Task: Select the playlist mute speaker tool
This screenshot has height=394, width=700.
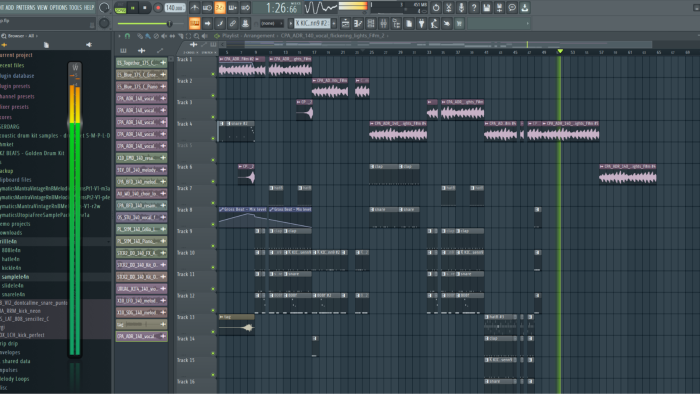Action: (164, 36)
